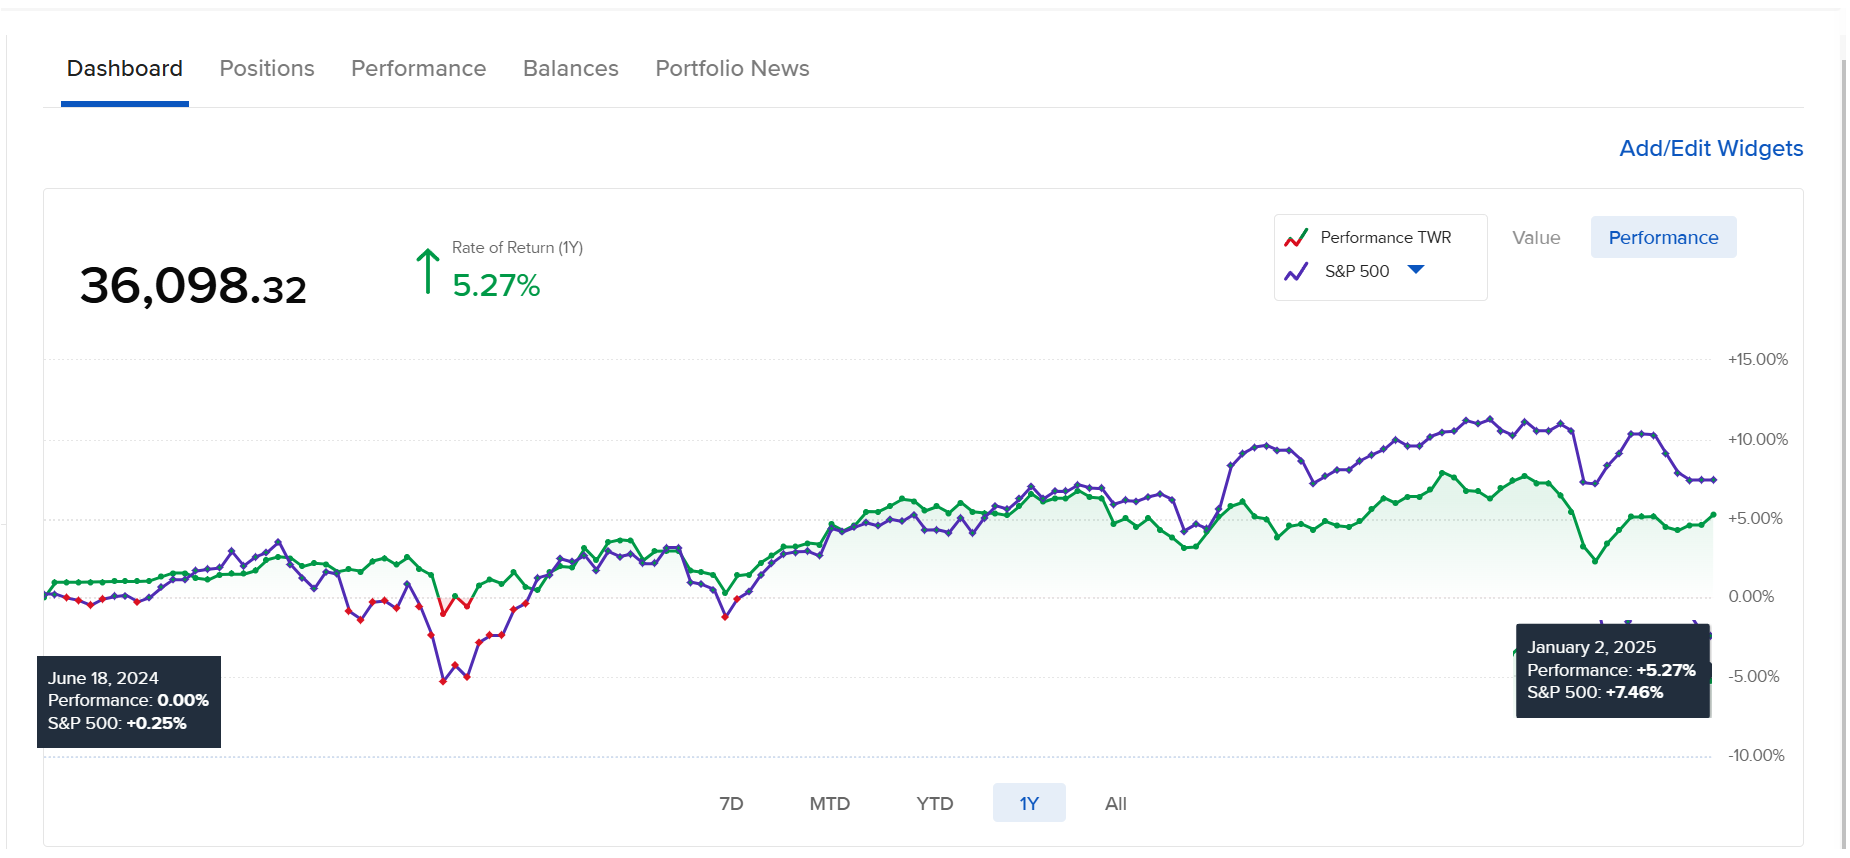Image resolution: width=1850 pixels, height=858 pixels.
Task: Show the All time range
Action: click(x=1115, y=804)
